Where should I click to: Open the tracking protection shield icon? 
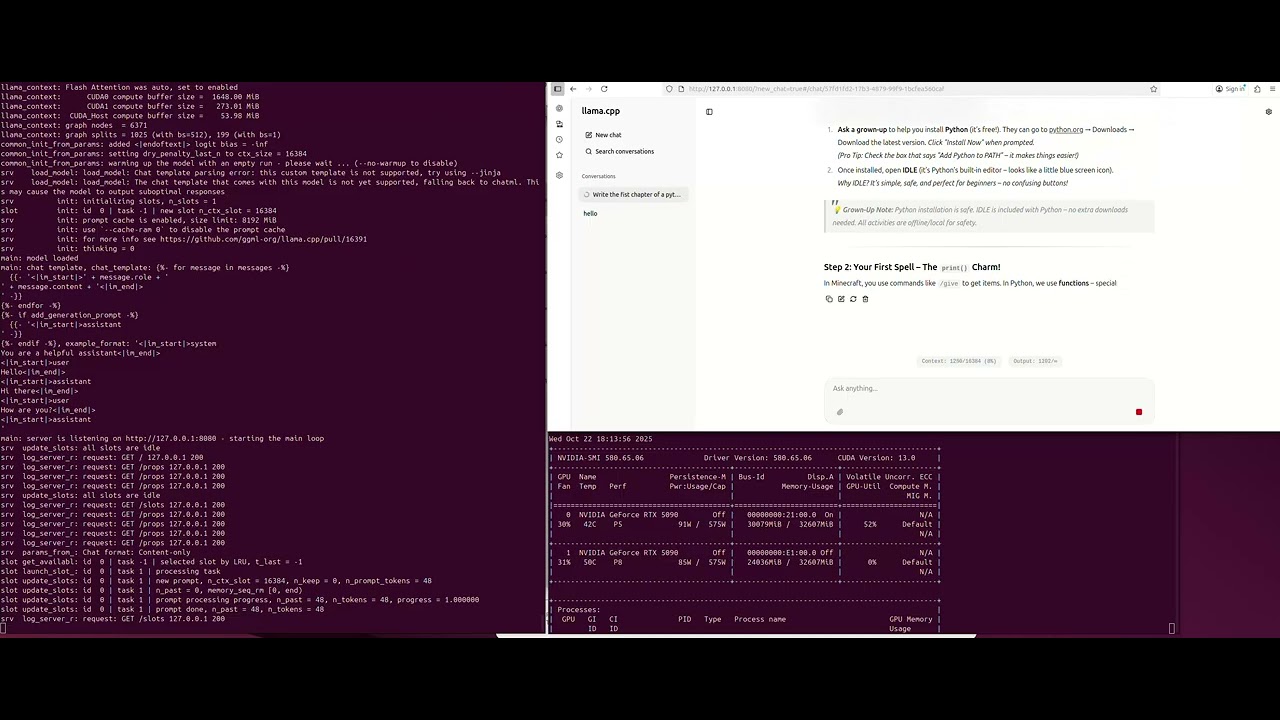pos(669,89)
